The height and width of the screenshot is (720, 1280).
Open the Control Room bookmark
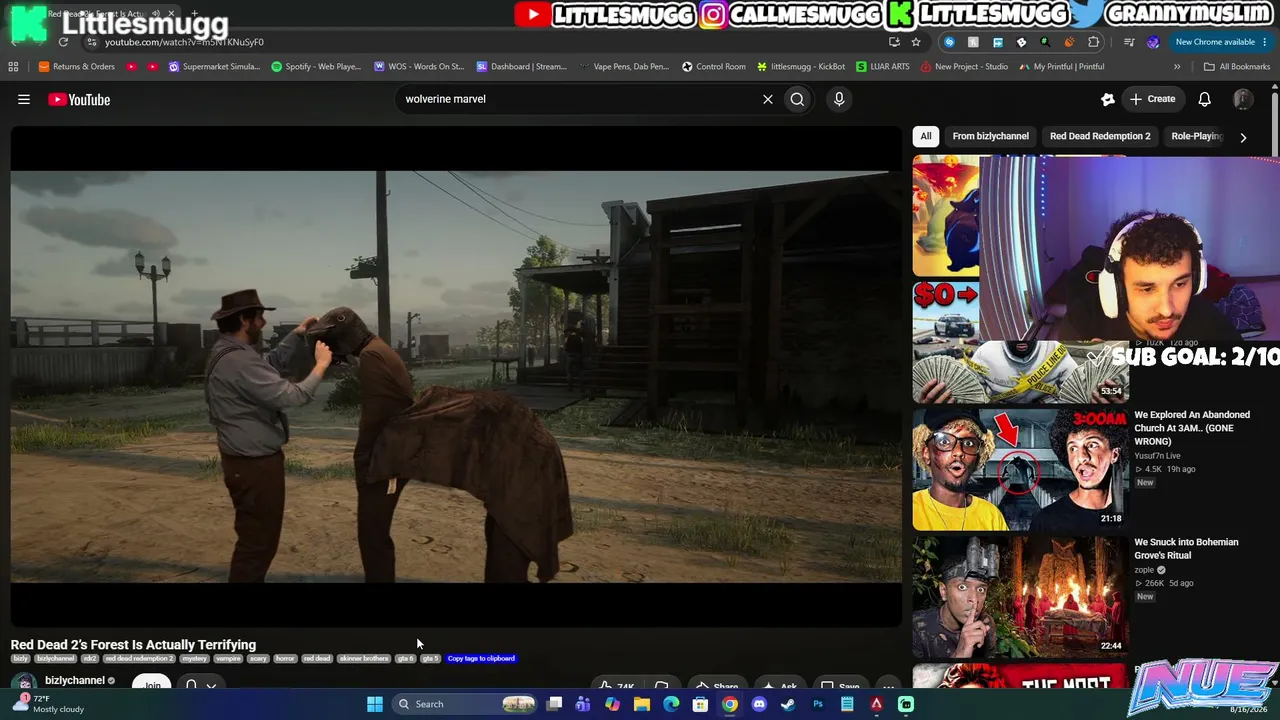714,66
